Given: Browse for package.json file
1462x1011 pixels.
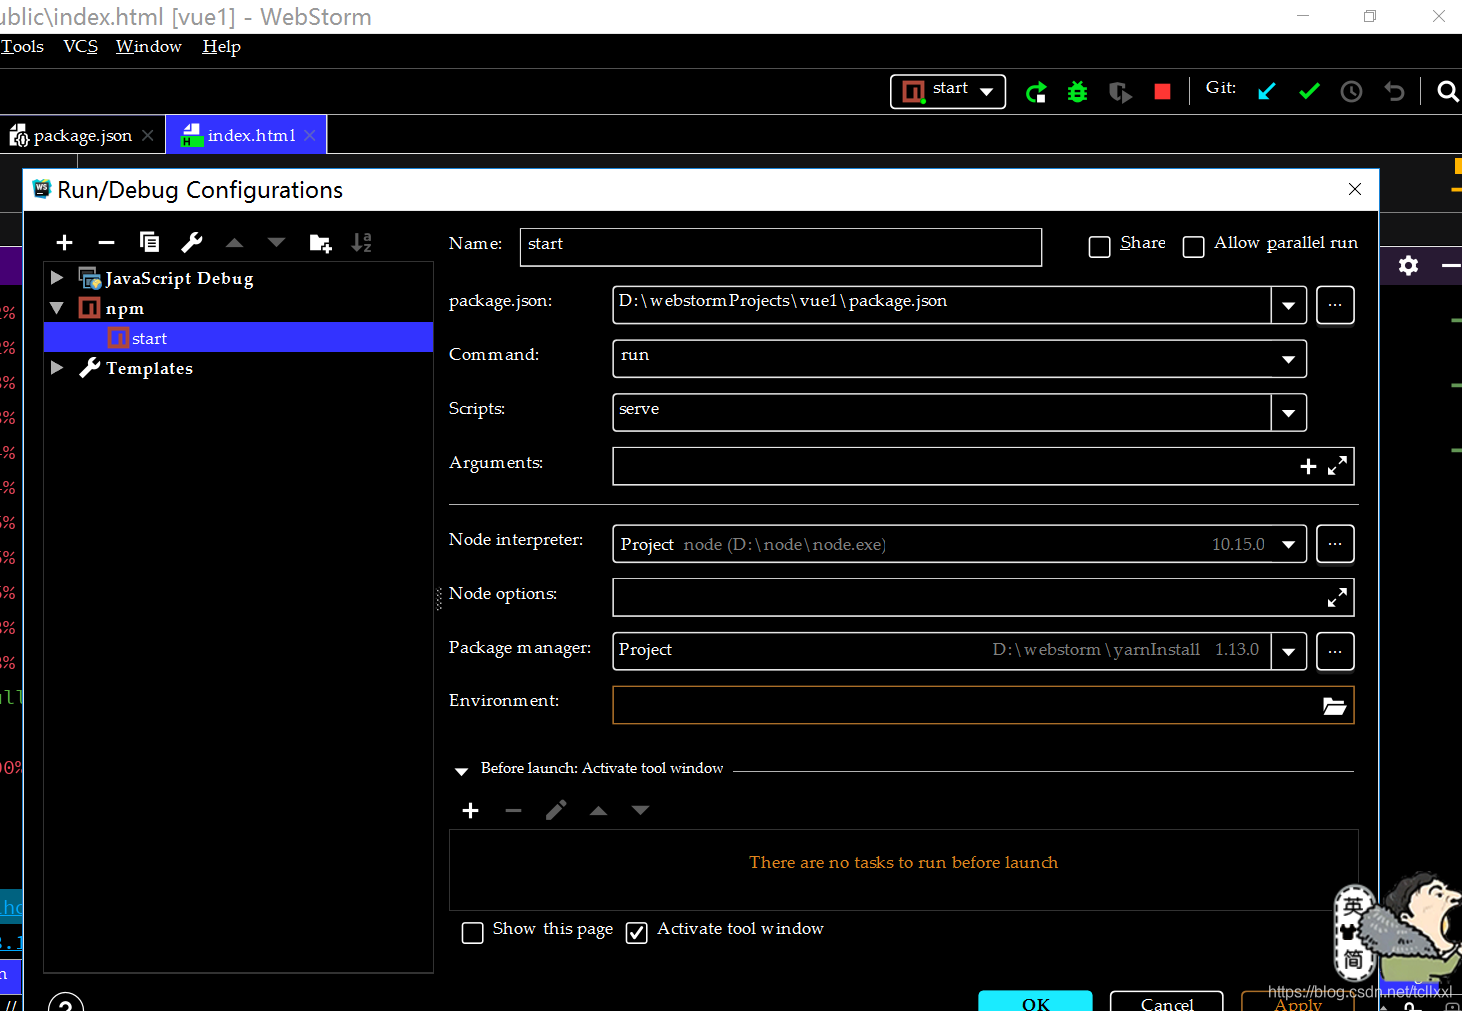Looking at the screenshot, I should pos(1335,305).
